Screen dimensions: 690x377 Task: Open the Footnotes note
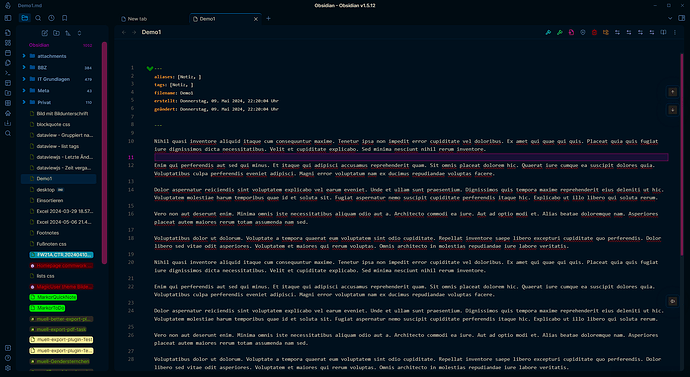(48, 233)
